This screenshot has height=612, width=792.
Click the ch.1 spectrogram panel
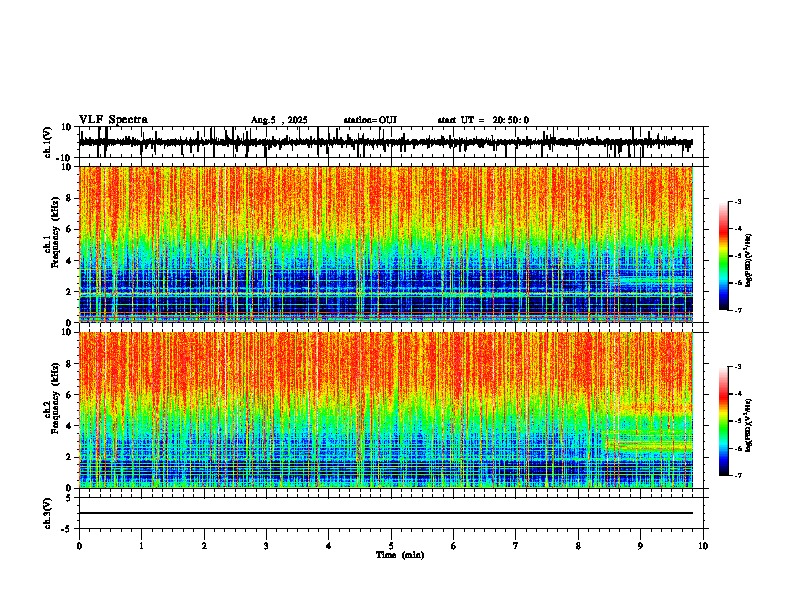(x=385, y=244)
